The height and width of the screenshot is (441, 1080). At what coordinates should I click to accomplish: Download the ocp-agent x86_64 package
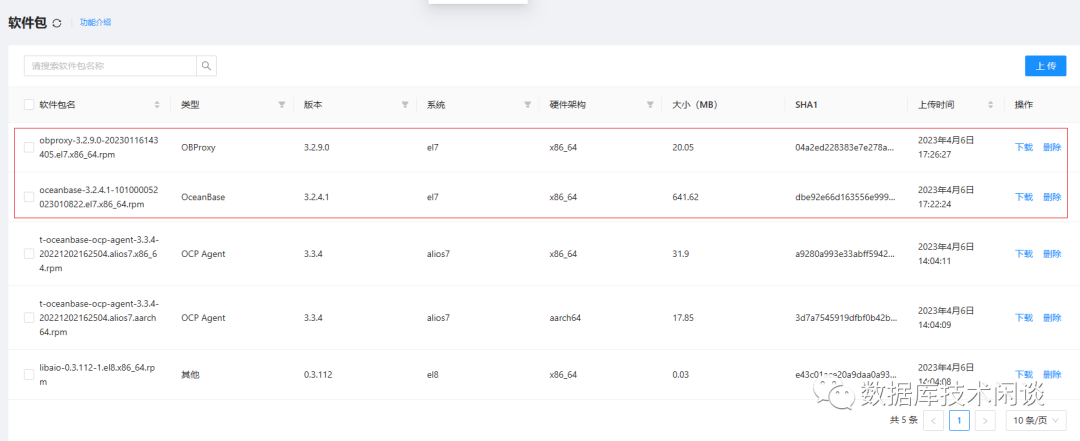tap(1024, 254)
